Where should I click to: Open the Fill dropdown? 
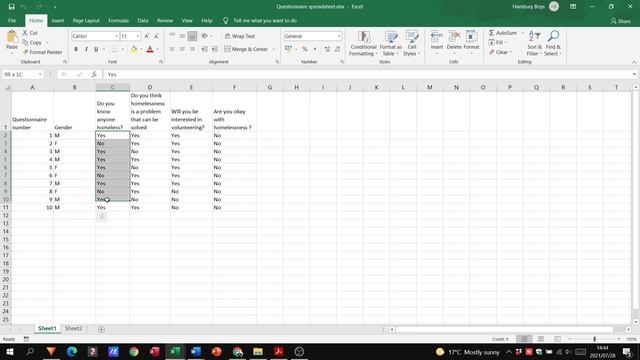(x=497, y=42)
